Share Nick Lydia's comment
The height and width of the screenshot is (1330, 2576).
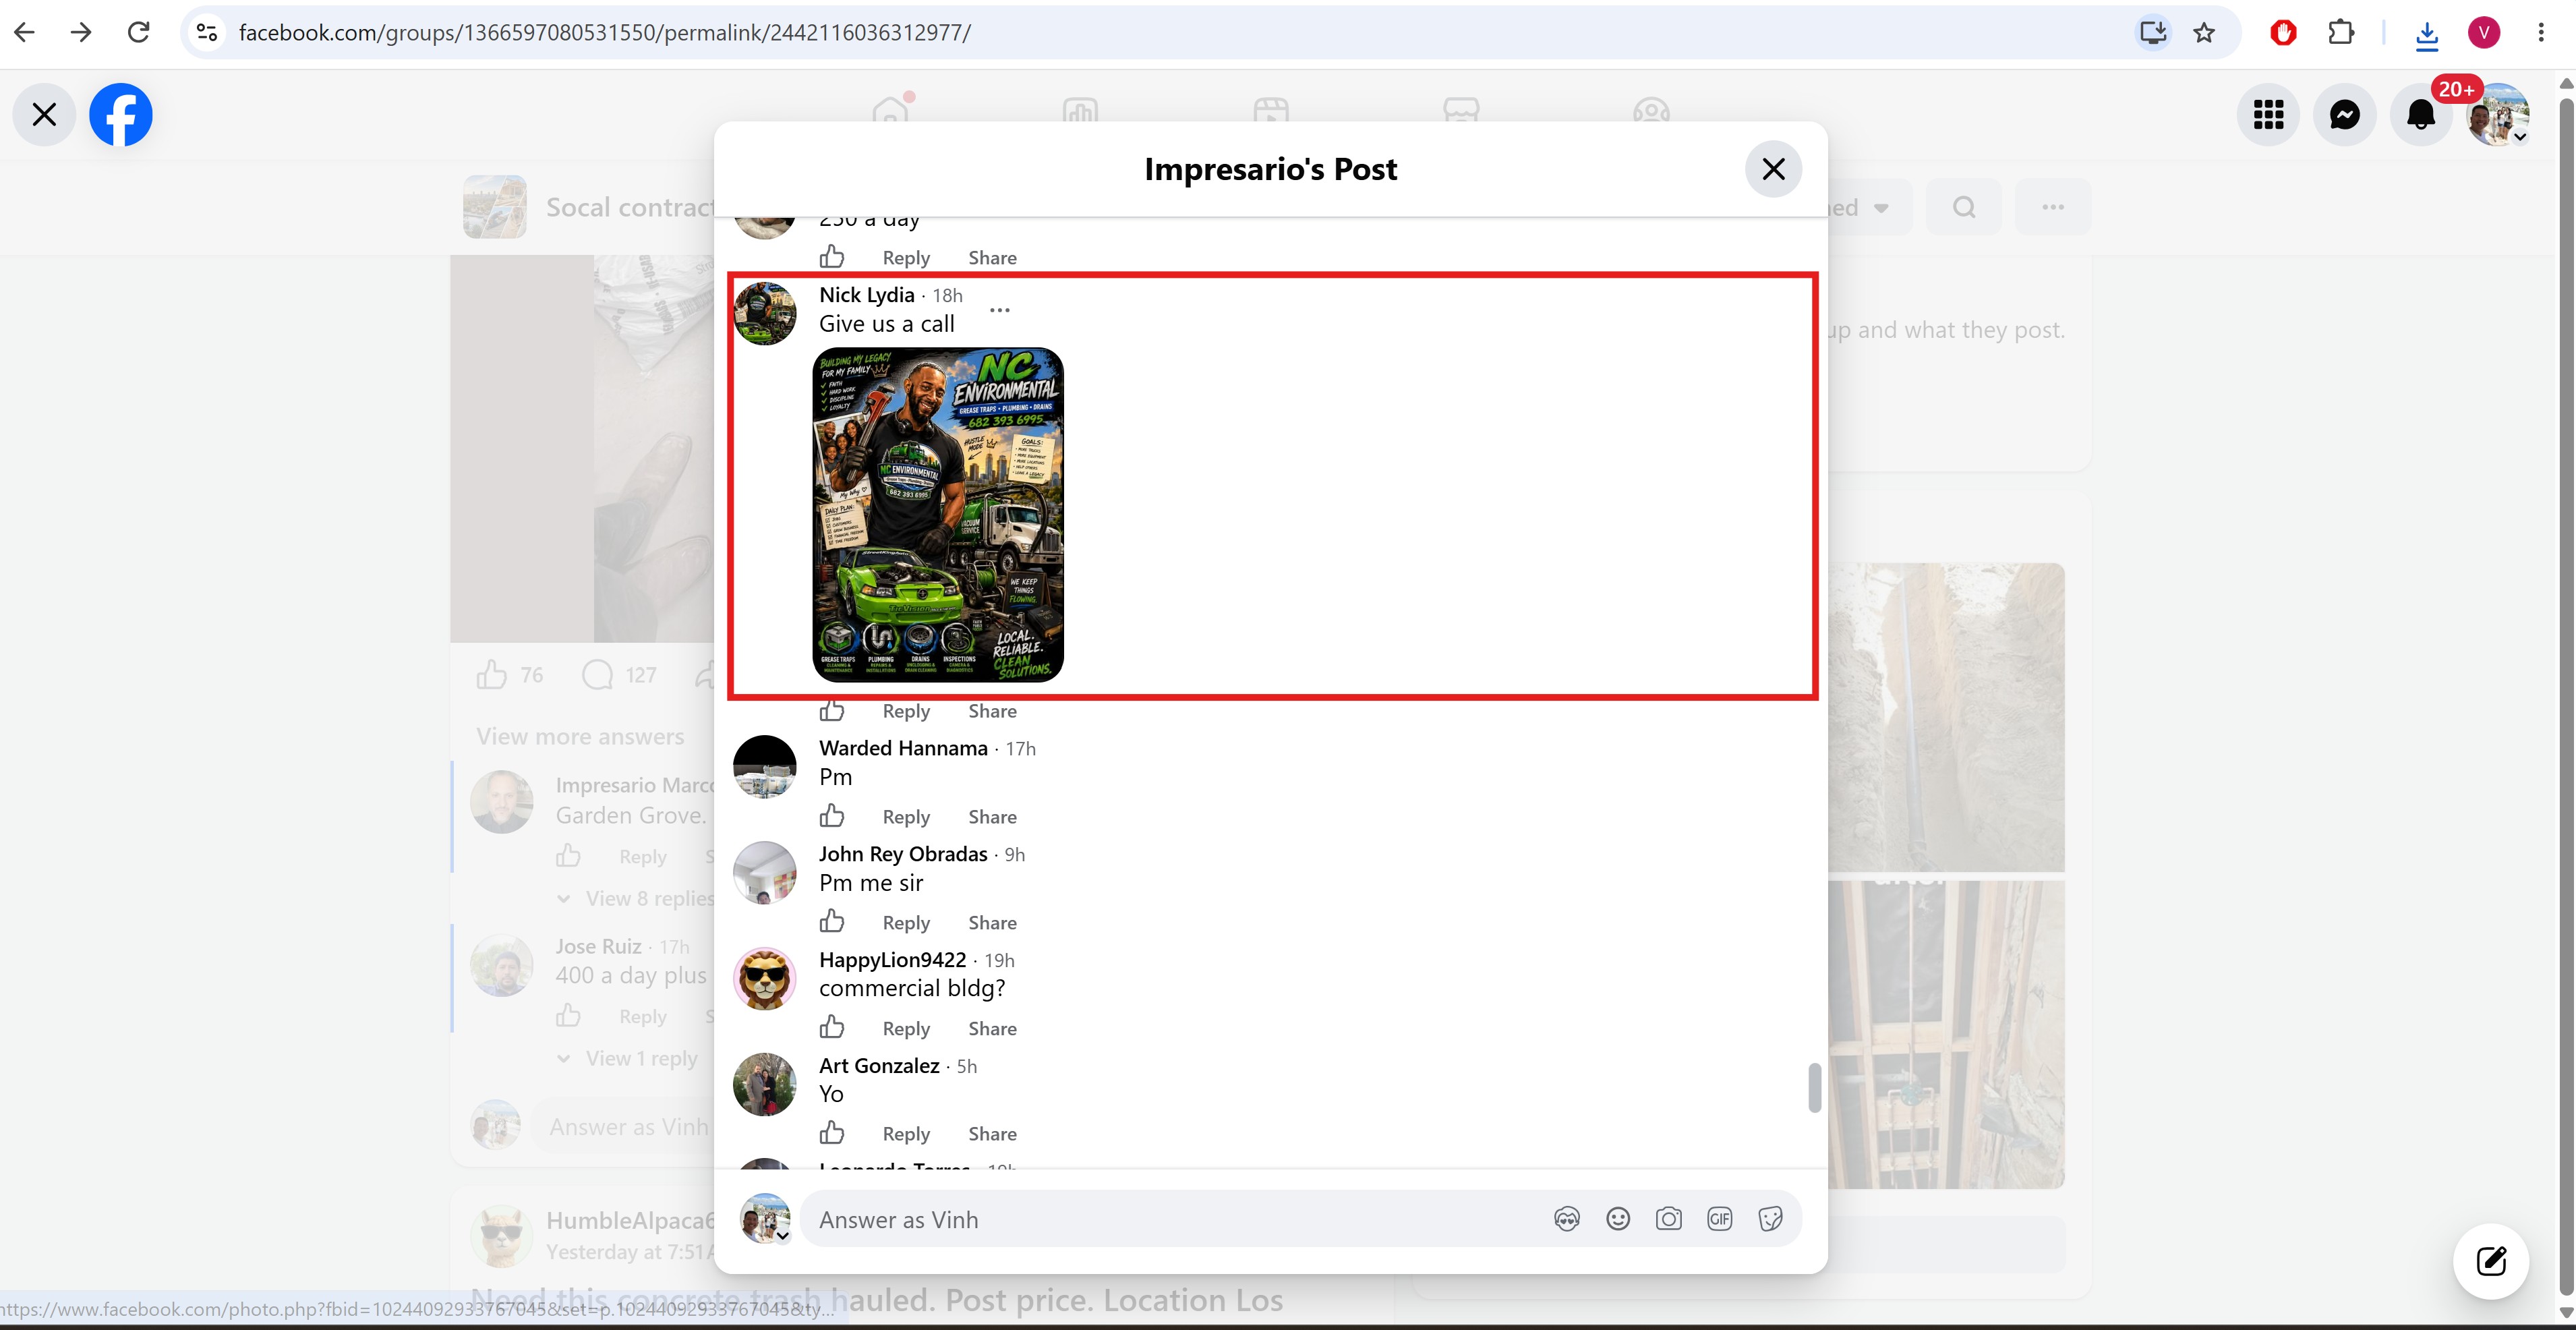pyautogui.click(x=992, y=711)
